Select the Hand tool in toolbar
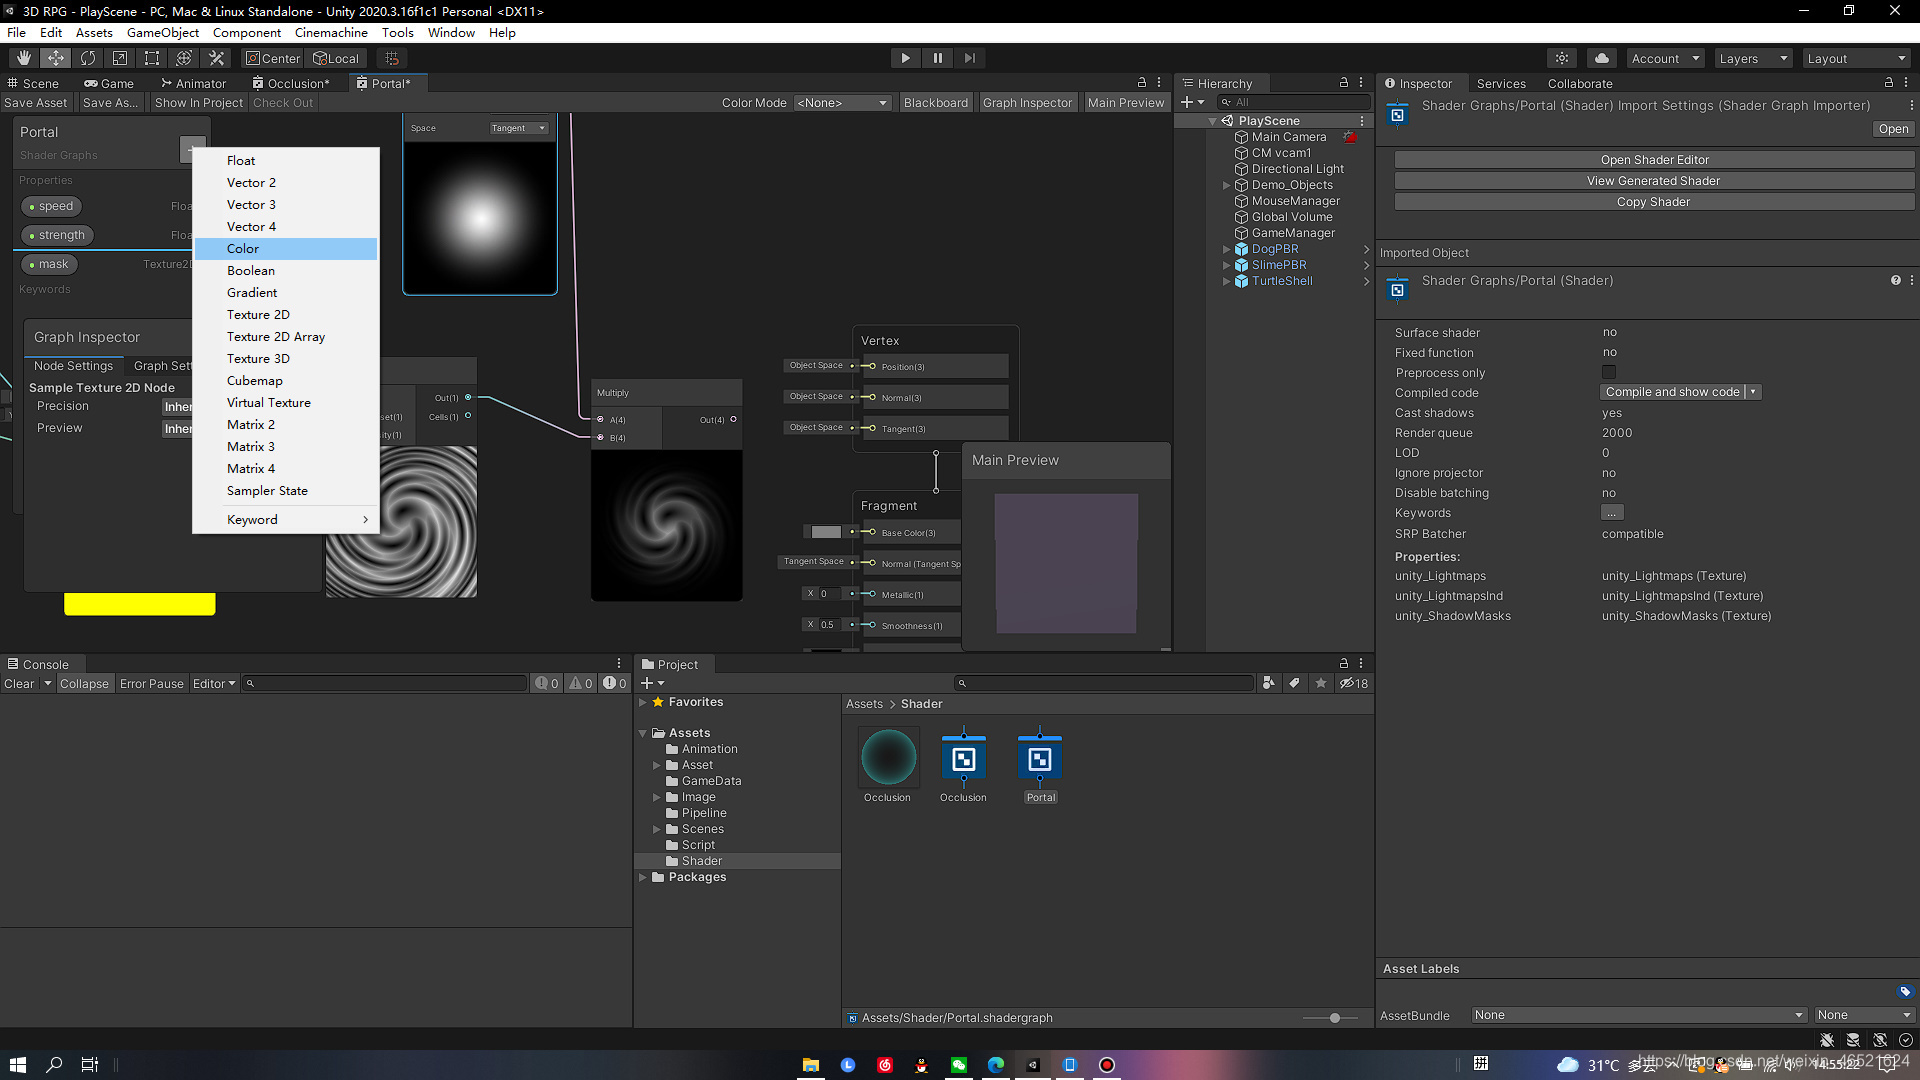 point(24,58)
